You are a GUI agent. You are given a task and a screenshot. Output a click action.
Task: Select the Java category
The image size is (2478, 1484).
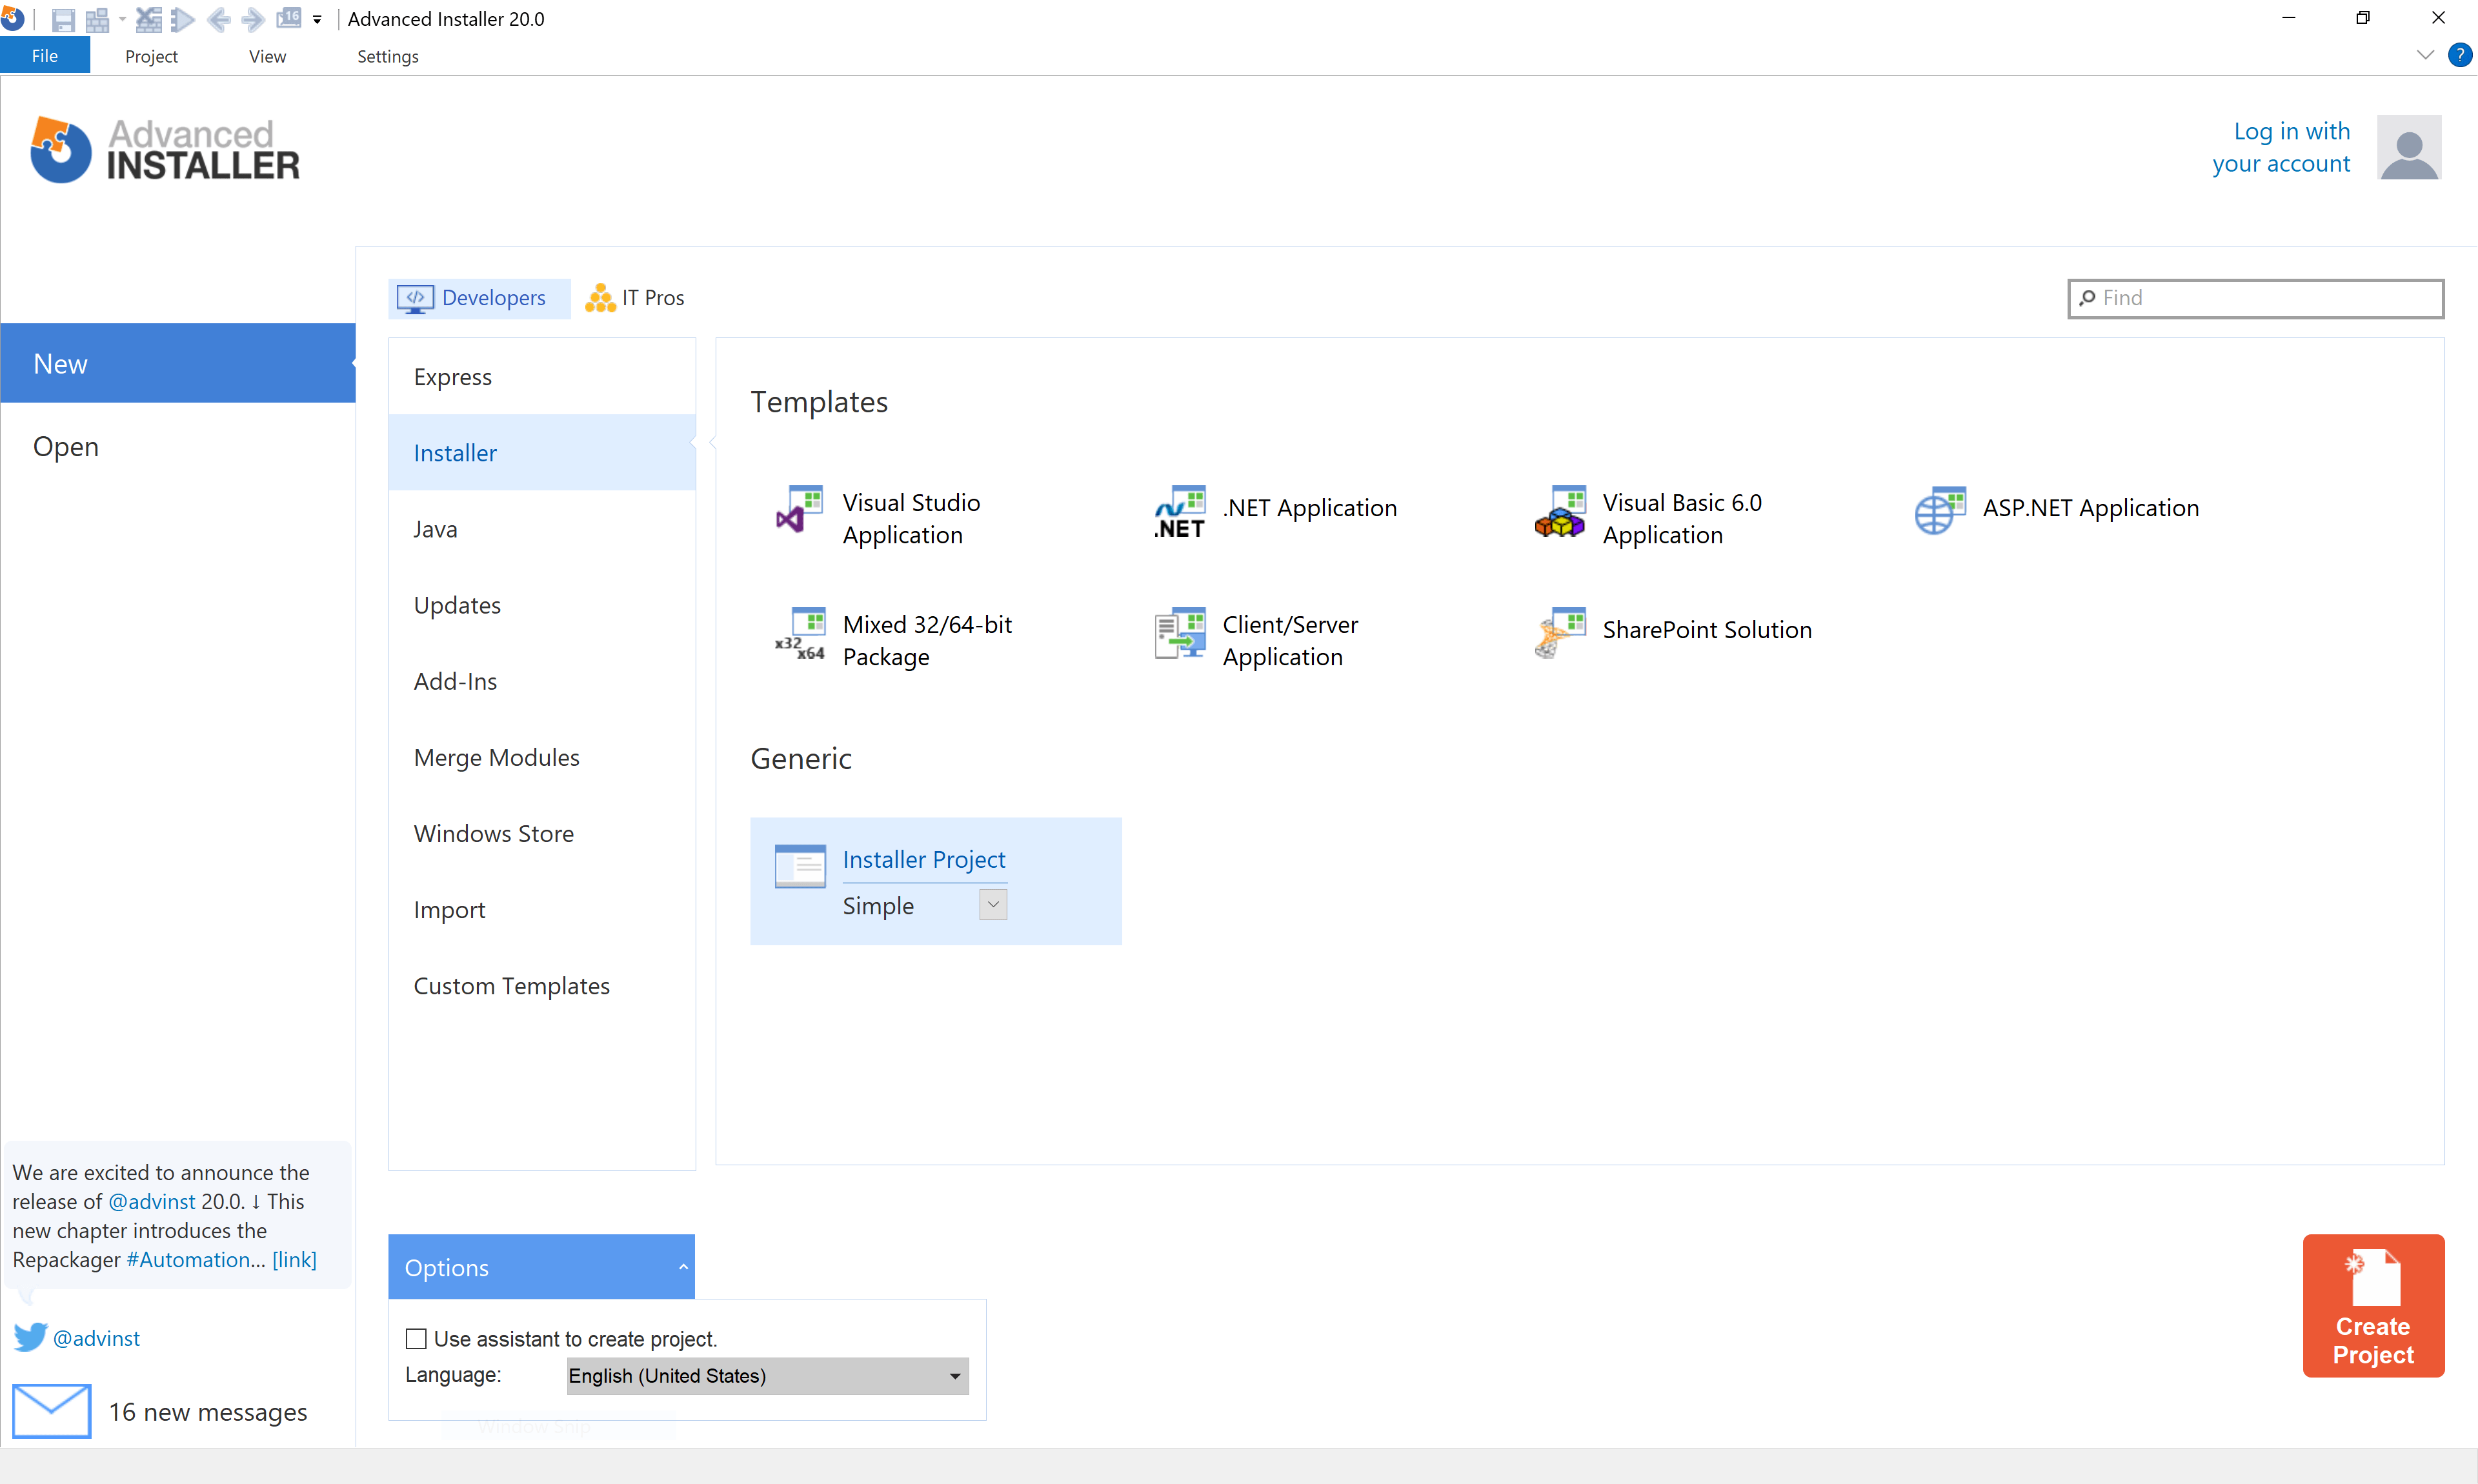(x=542, y=529)
